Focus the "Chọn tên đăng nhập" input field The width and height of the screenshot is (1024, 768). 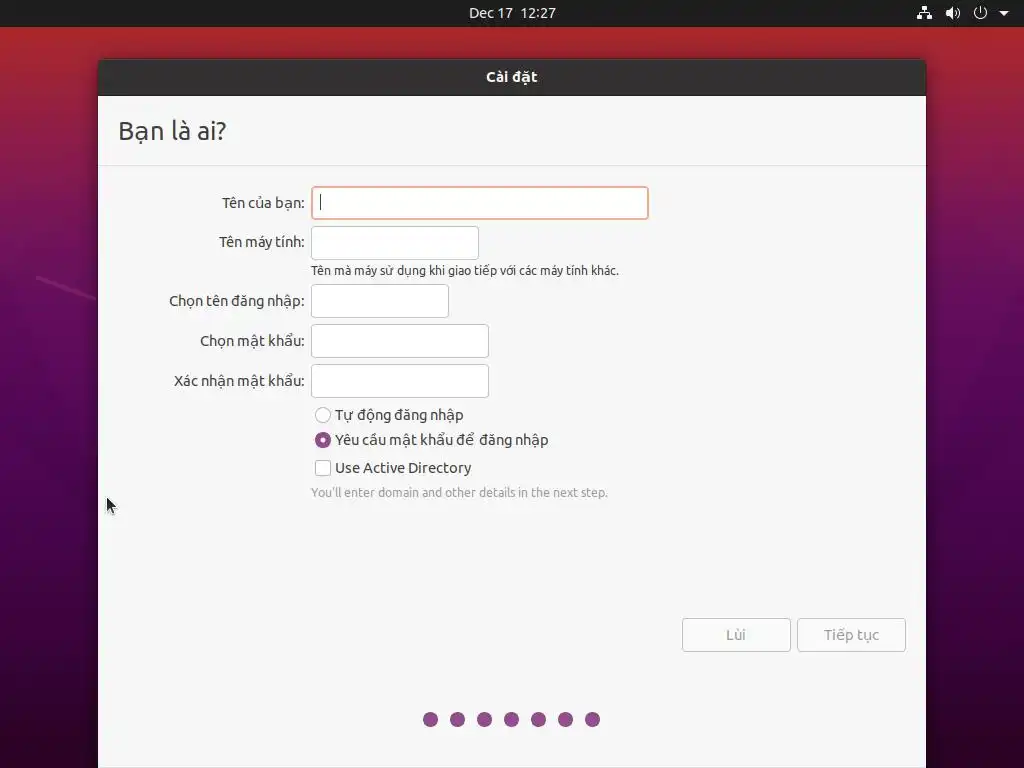380,301
